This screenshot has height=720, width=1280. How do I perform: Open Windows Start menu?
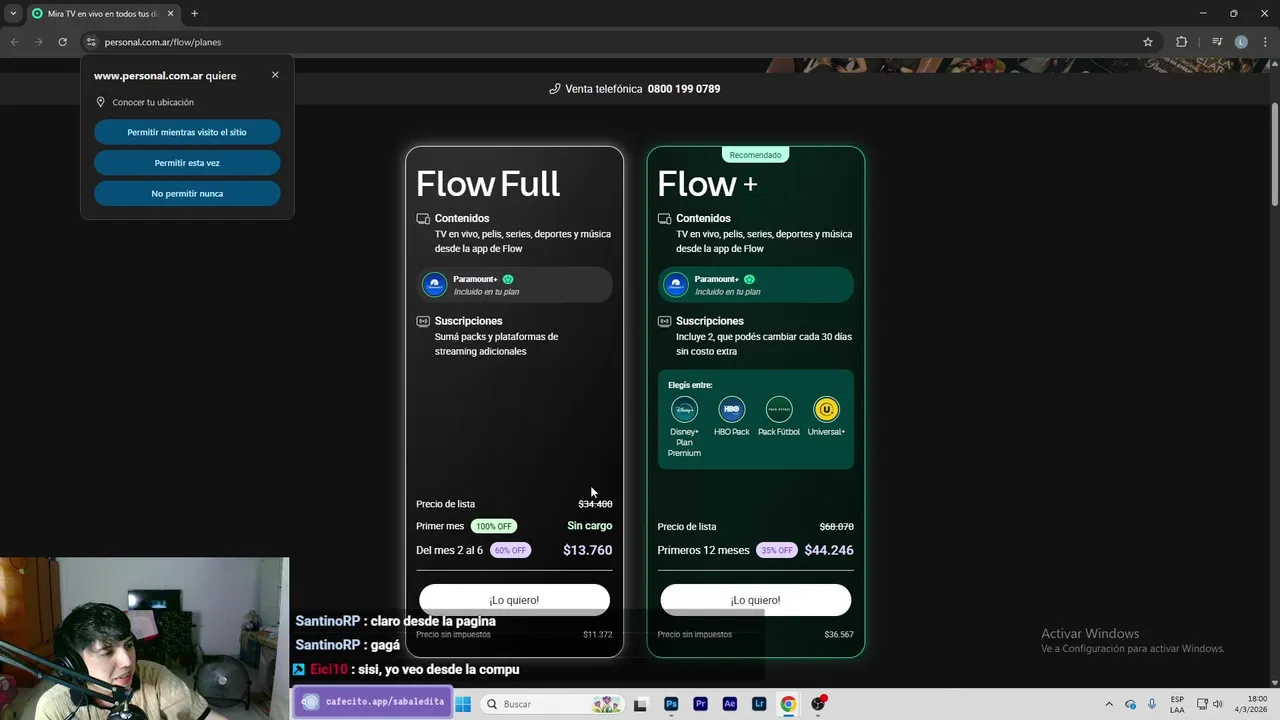pos(463,704)
